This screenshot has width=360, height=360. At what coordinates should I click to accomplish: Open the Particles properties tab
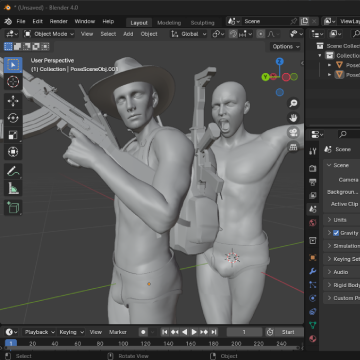point(312,285)
